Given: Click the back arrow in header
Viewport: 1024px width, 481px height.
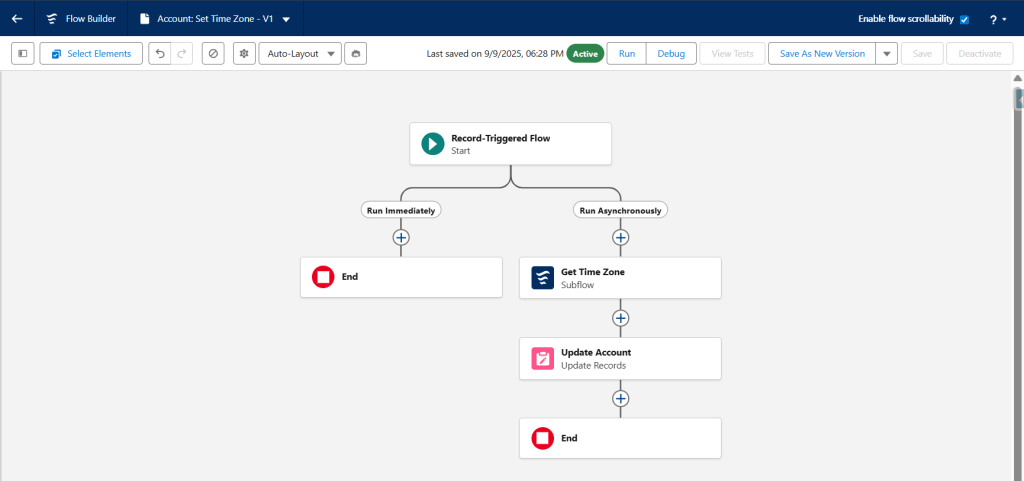Looking at the screenshot, I should click(17, 19).
